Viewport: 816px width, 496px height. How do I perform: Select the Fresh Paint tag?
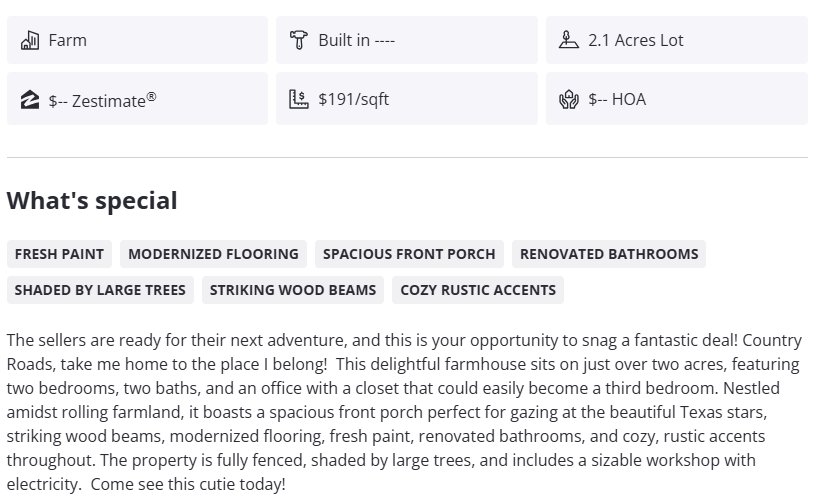pos(59,254)
